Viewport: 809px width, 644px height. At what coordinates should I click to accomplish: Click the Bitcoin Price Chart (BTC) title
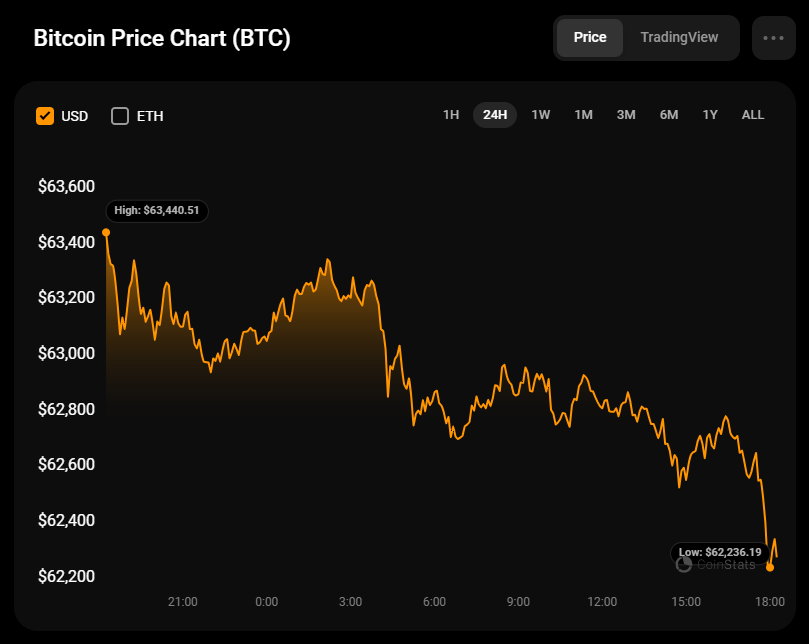point(162,39)
